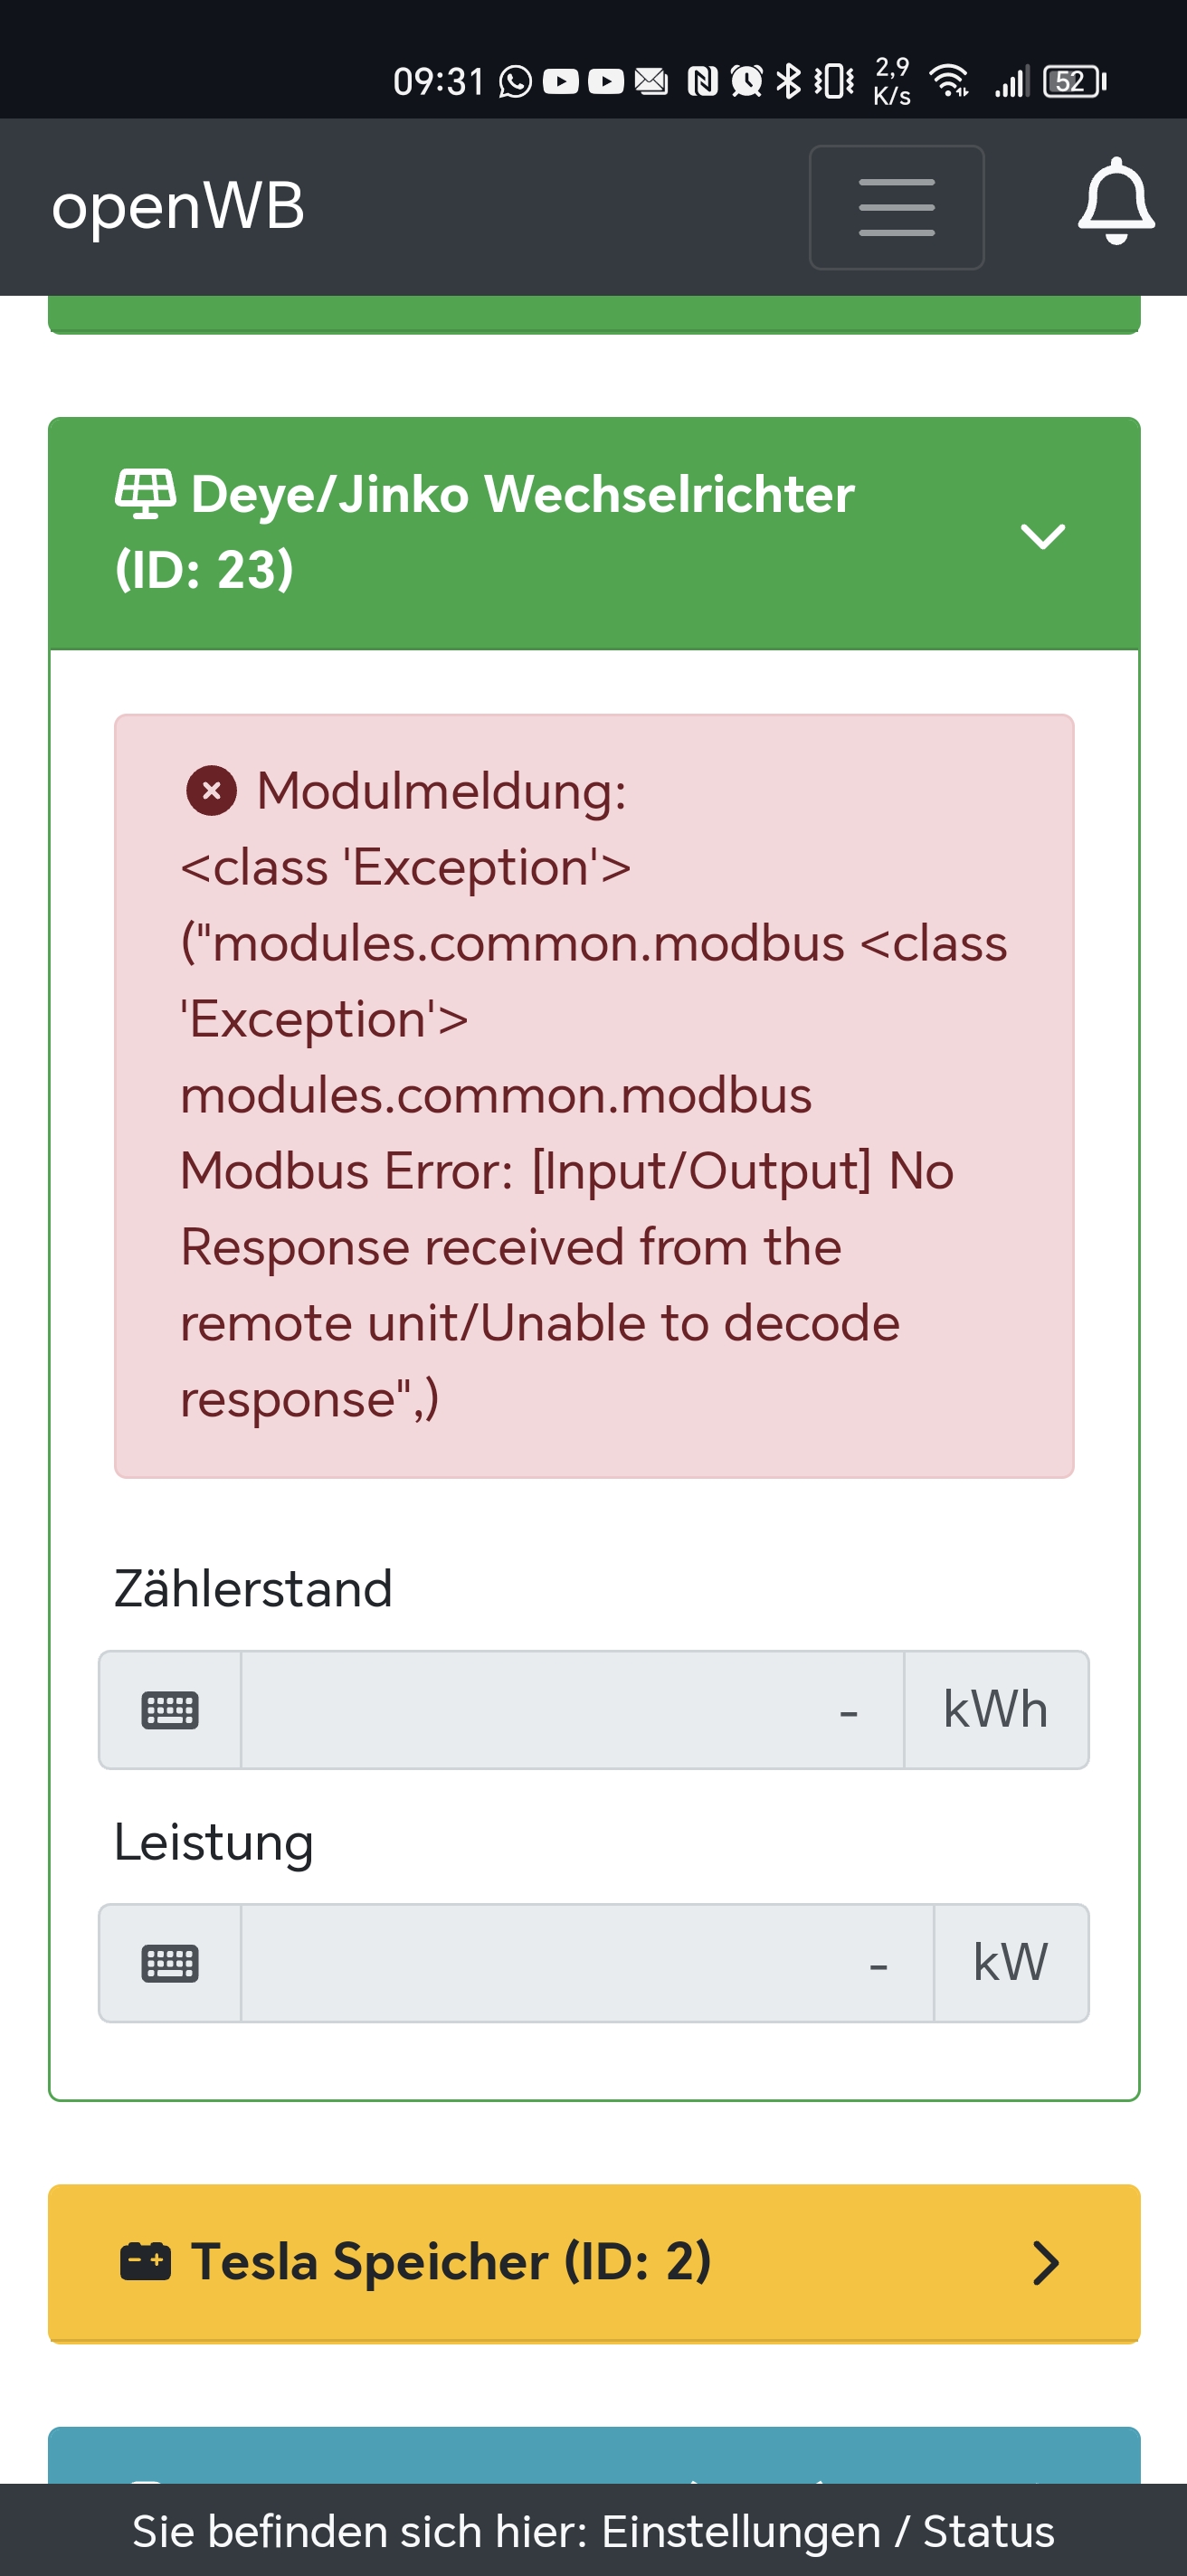Tap solar panel icon in Wechselrichter header

coord(146,493)
